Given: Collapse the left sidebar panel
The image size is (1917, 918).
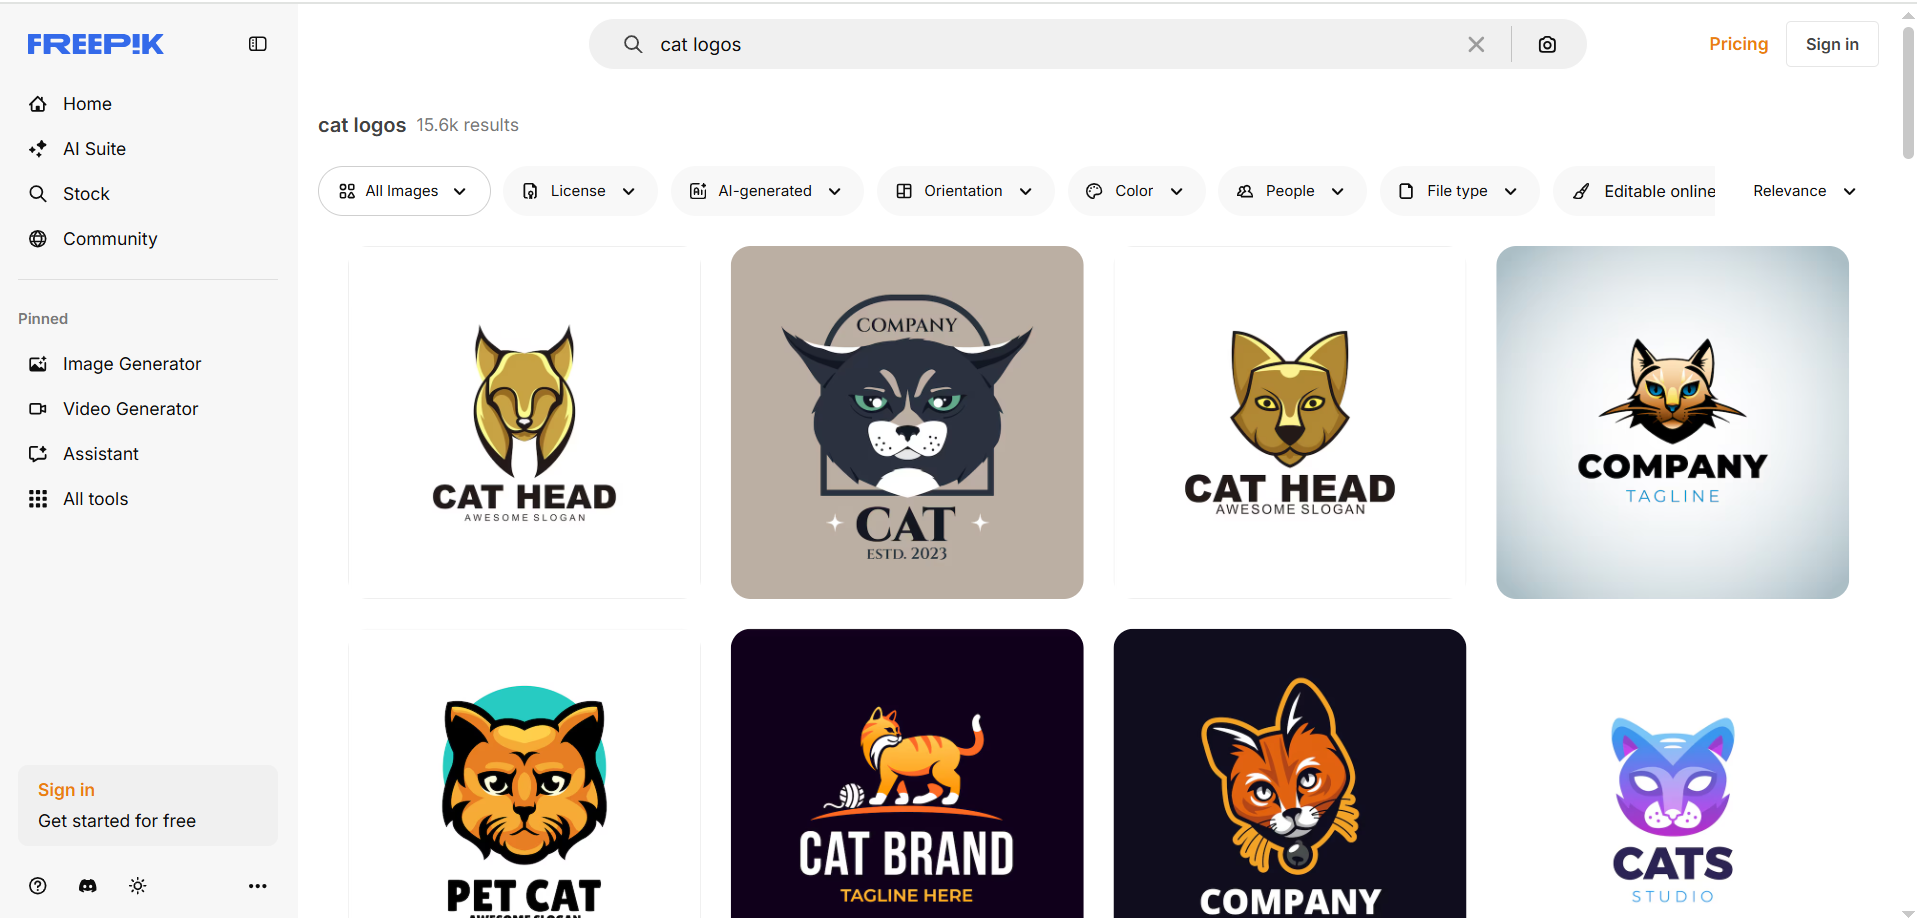Looking at the screenshot, I should tap(257, 44).
